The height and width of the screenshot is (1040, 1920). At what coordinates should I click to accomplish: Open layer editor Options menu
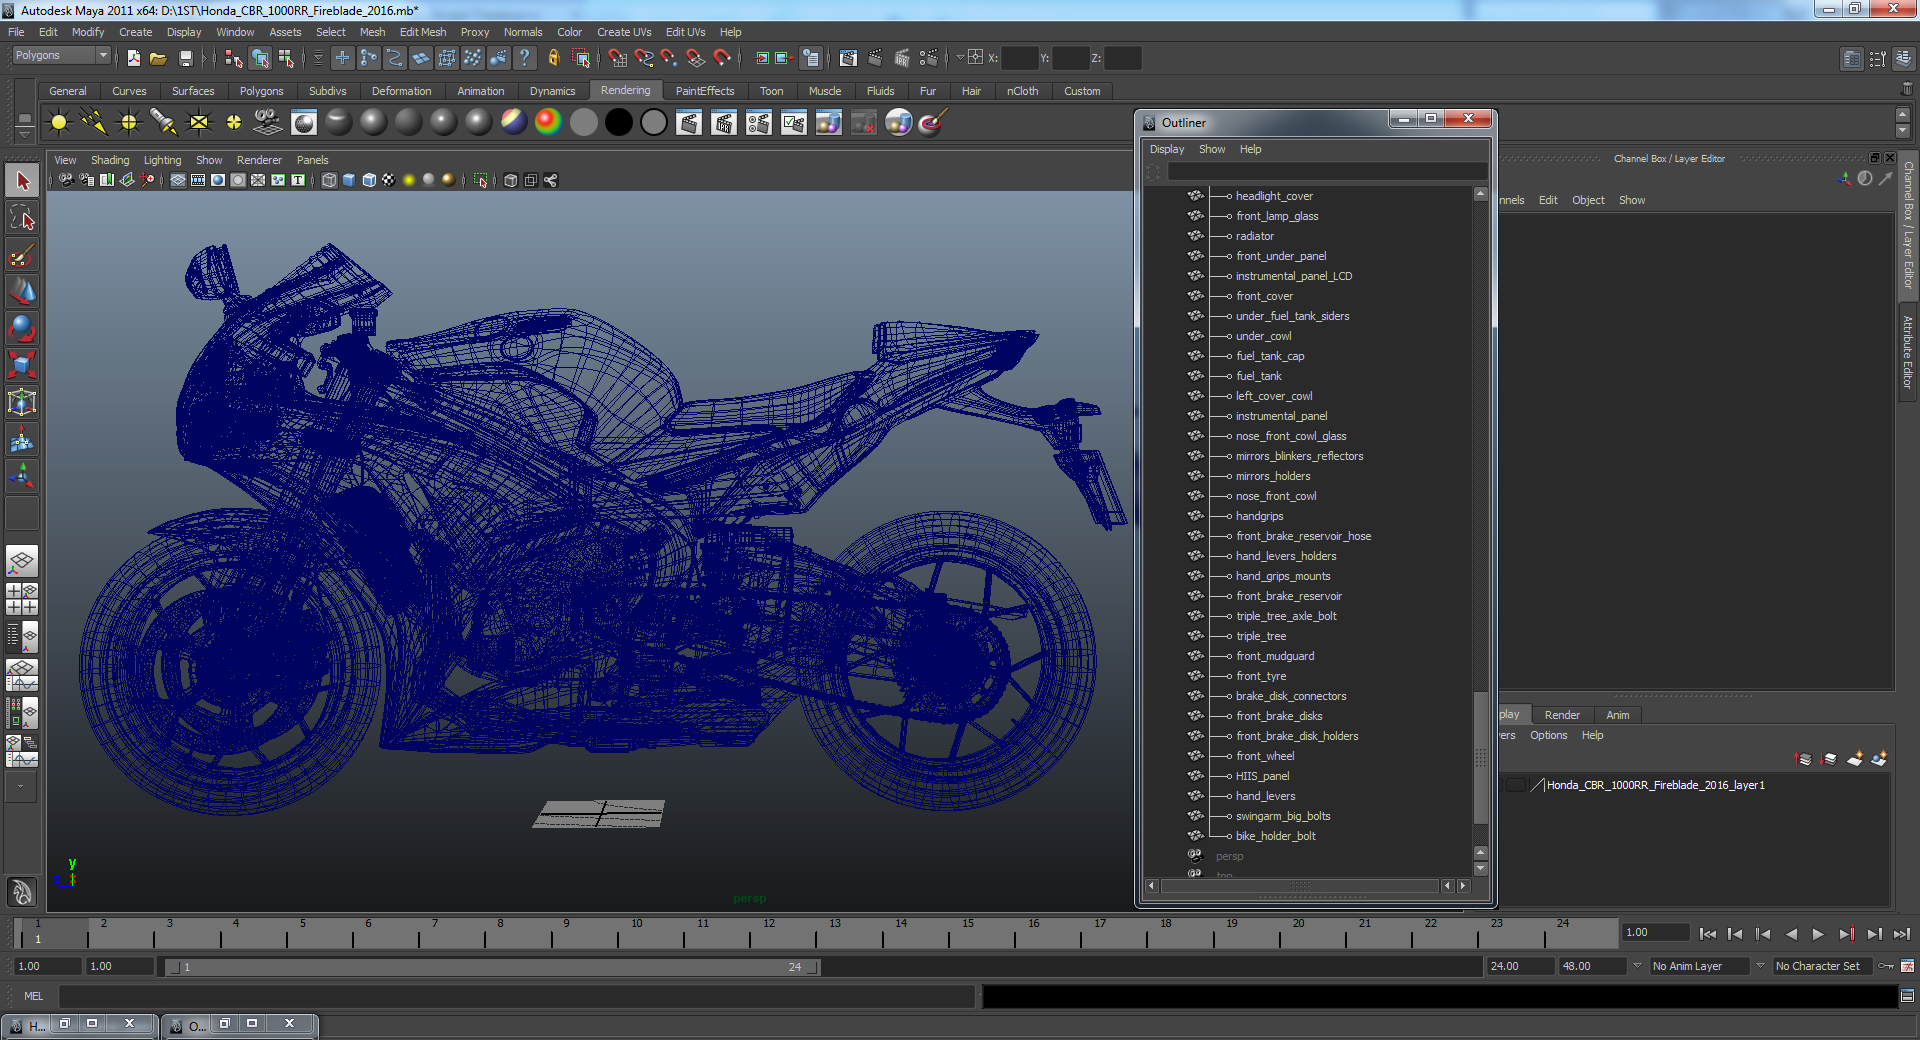point(1549,735)
